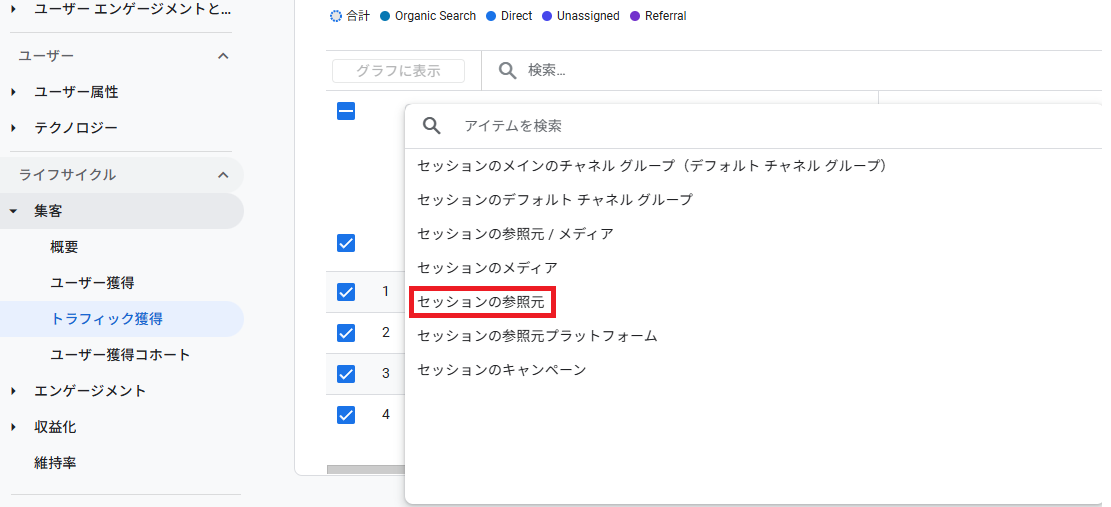Expand the ユーザー属性 tree item
Screen dimensions: 1111x507
[13, 92]
